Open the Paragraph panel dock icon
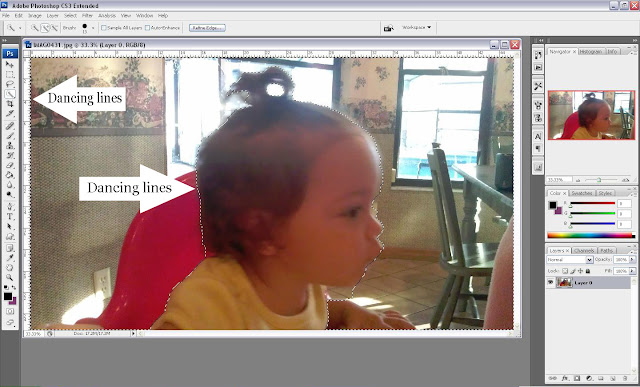 538,148
